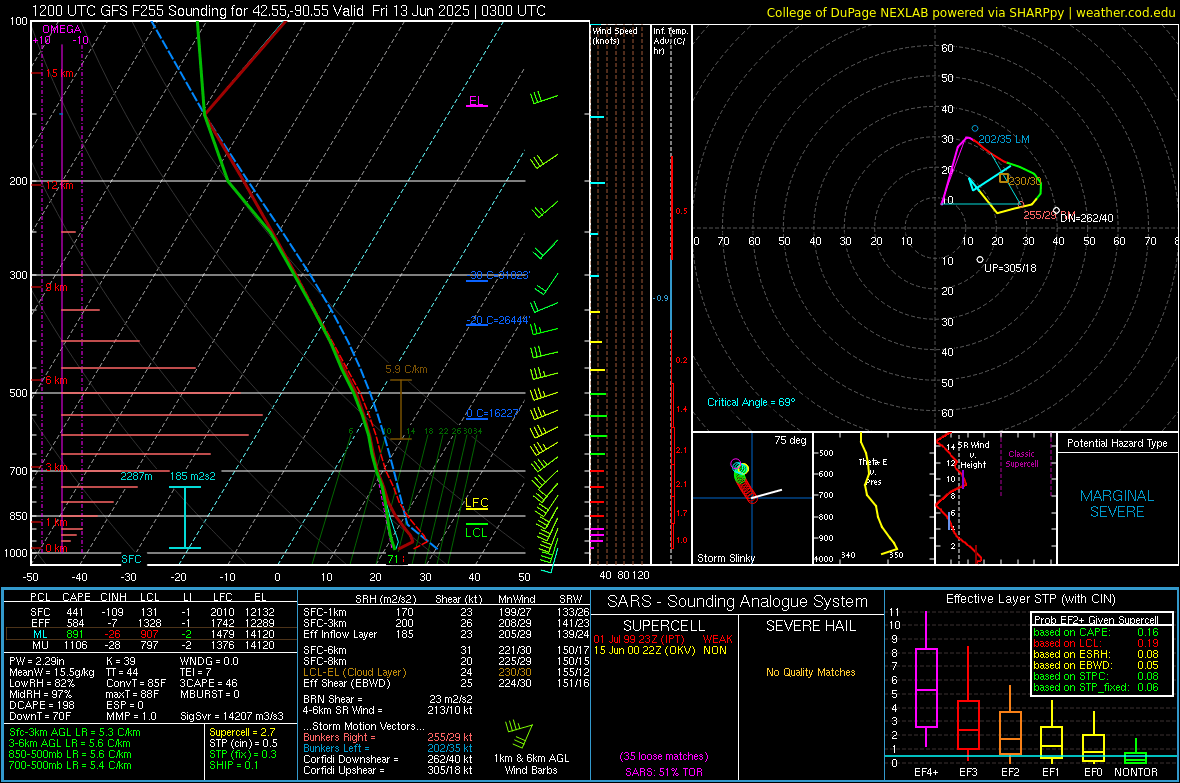
Task: Click the 185 m2s2 label on the skew-T
Action: tap(193, 476)
